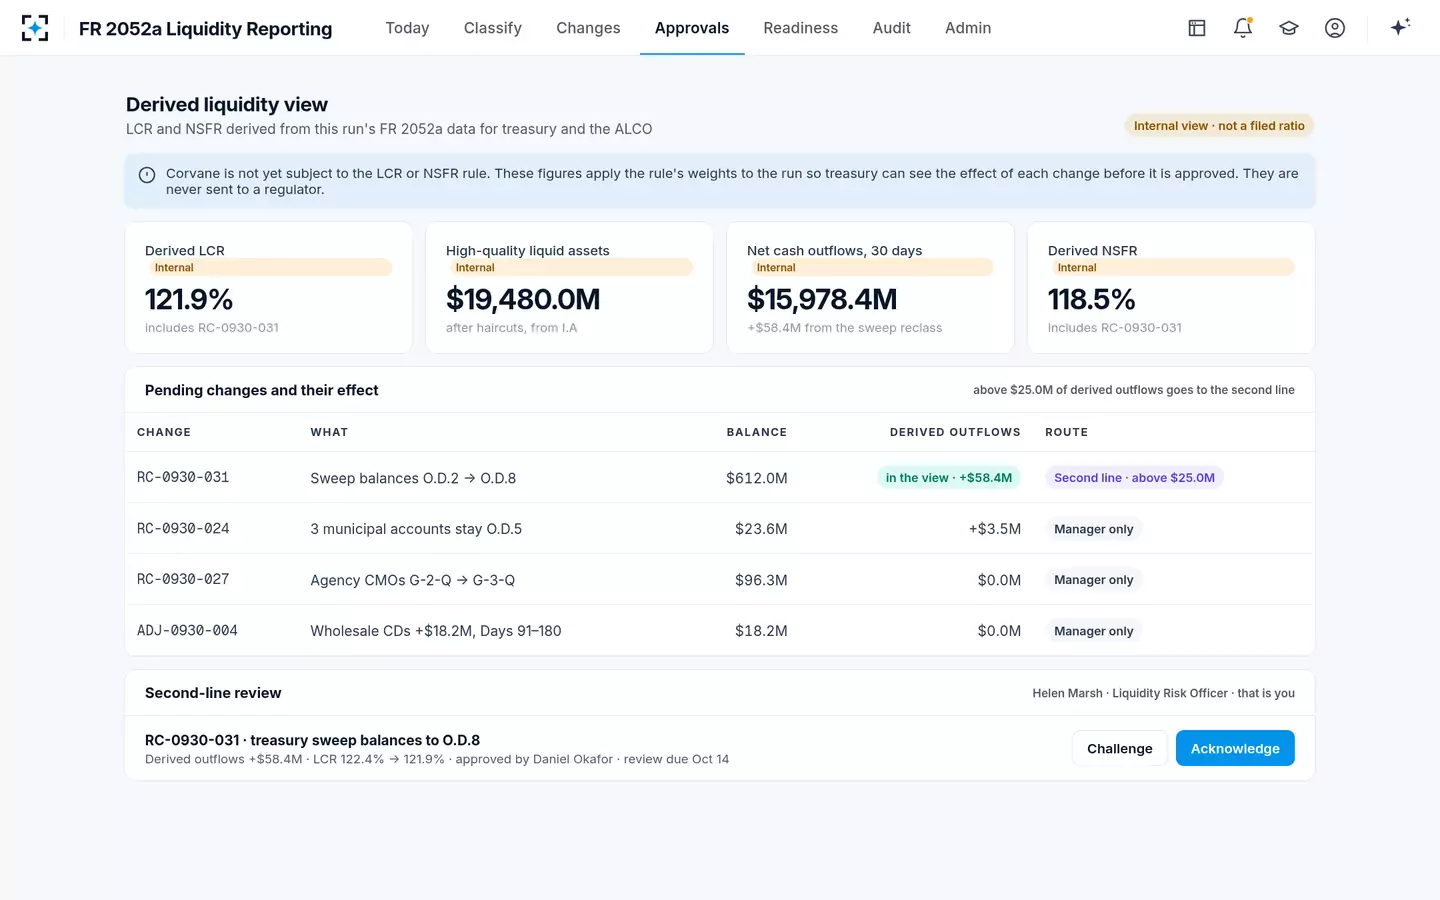The height and width of the screenshot is (900, 1440).
Task: Click the Derived Outflows column header
Action: pyautogui.click(x=955, y=432)
